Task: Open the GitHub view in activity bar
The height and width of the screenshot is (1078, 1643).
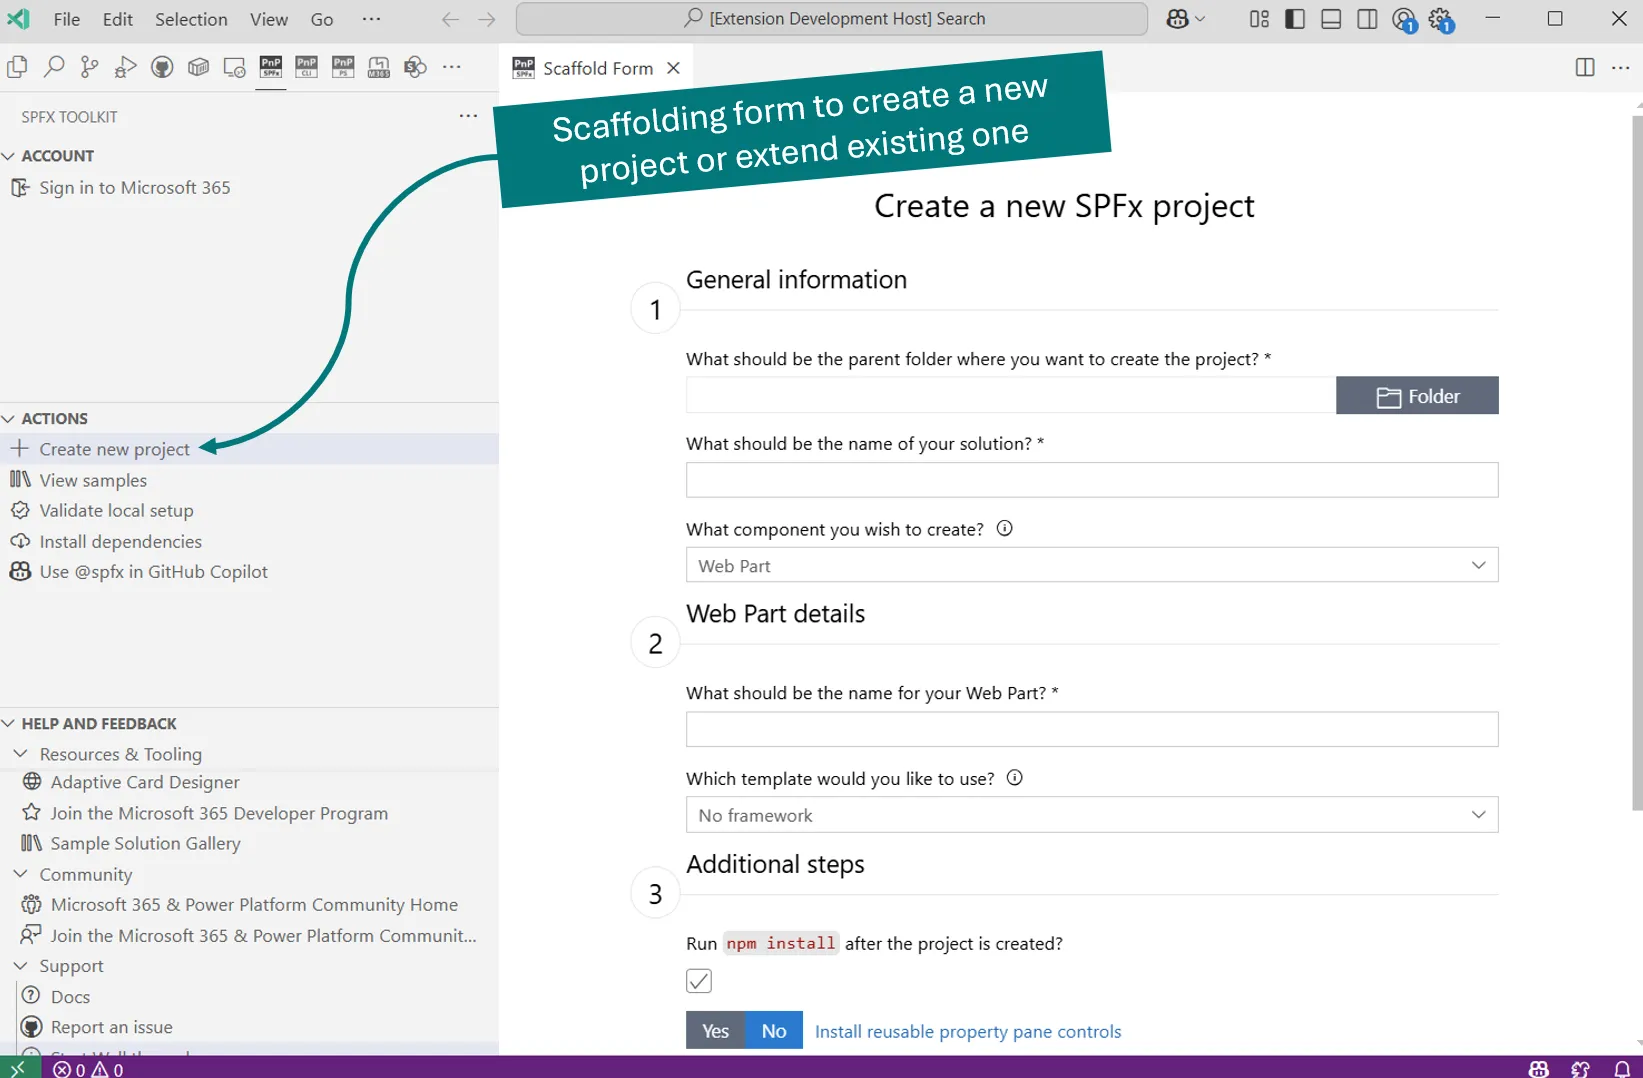Action: [x=162, y=67]
